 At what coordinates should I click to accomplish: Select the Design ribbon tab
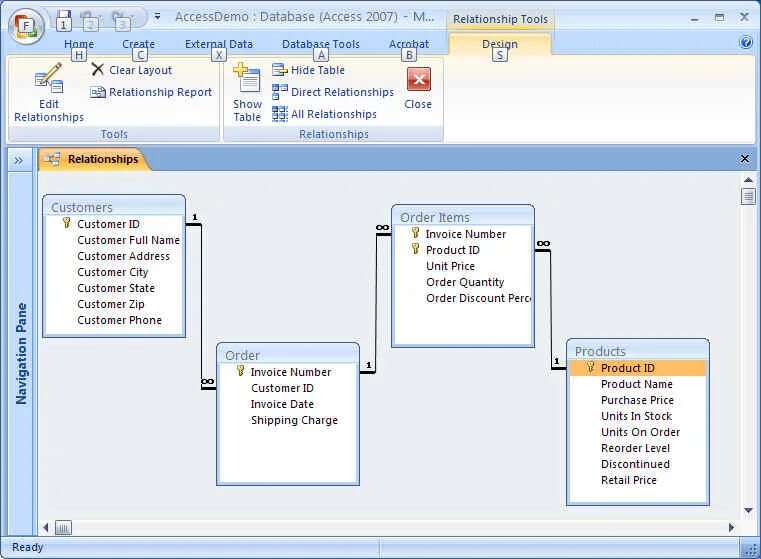pyautogui.click(x=500, y=44)
